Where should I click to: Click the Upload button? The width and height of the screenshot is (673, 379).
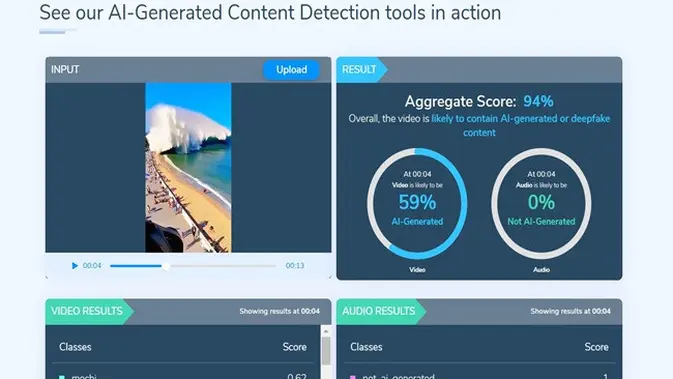pyautogui.click(x=291, y=70)
